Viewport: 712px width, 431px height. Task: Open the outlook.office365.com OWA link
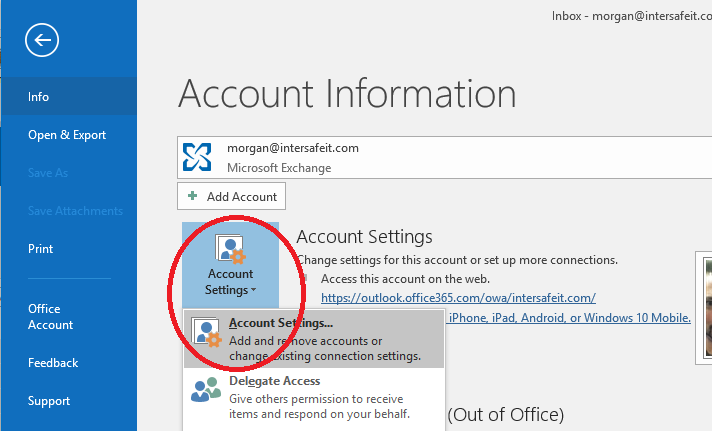point(458,298)
